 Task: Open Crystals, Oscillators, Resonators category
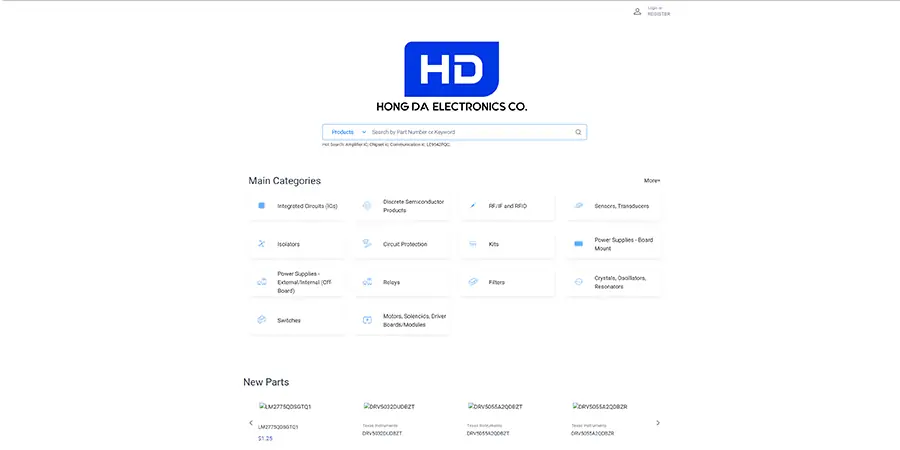point(621,282)
